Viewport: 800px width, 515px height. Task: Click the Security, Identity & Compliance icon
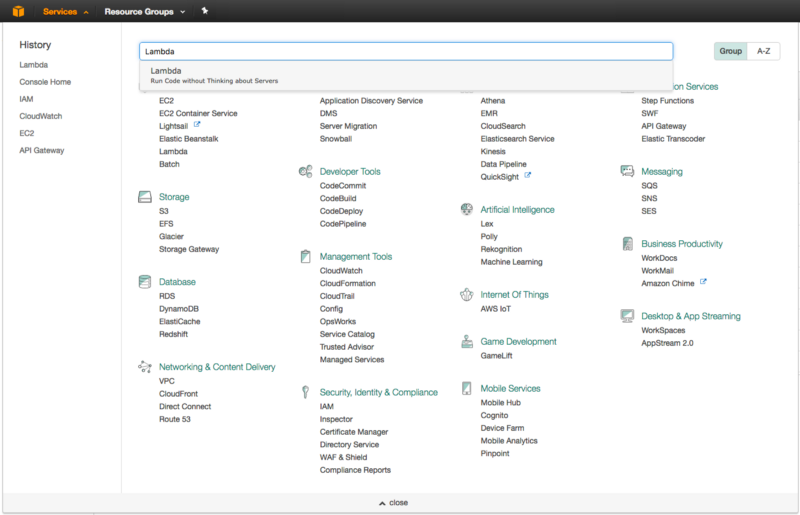305,392
